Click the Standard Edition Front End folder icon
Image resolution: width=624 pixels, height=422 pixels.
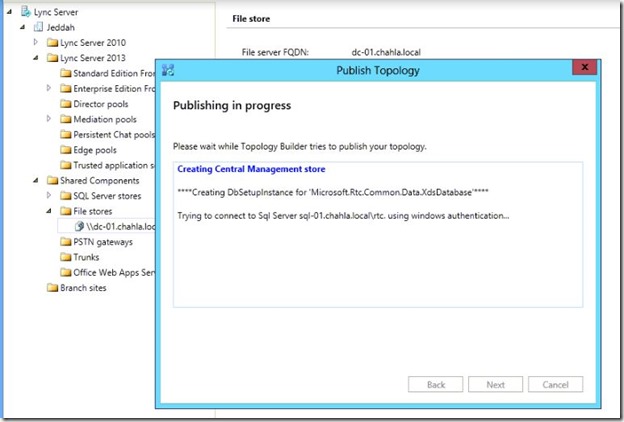tap(65, 73)
